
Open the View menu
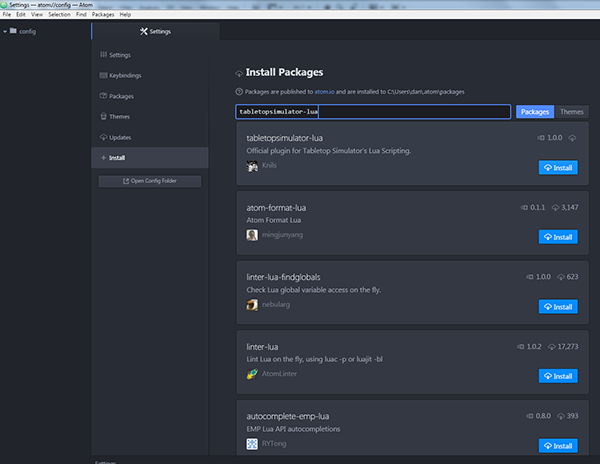coord(37,15)
